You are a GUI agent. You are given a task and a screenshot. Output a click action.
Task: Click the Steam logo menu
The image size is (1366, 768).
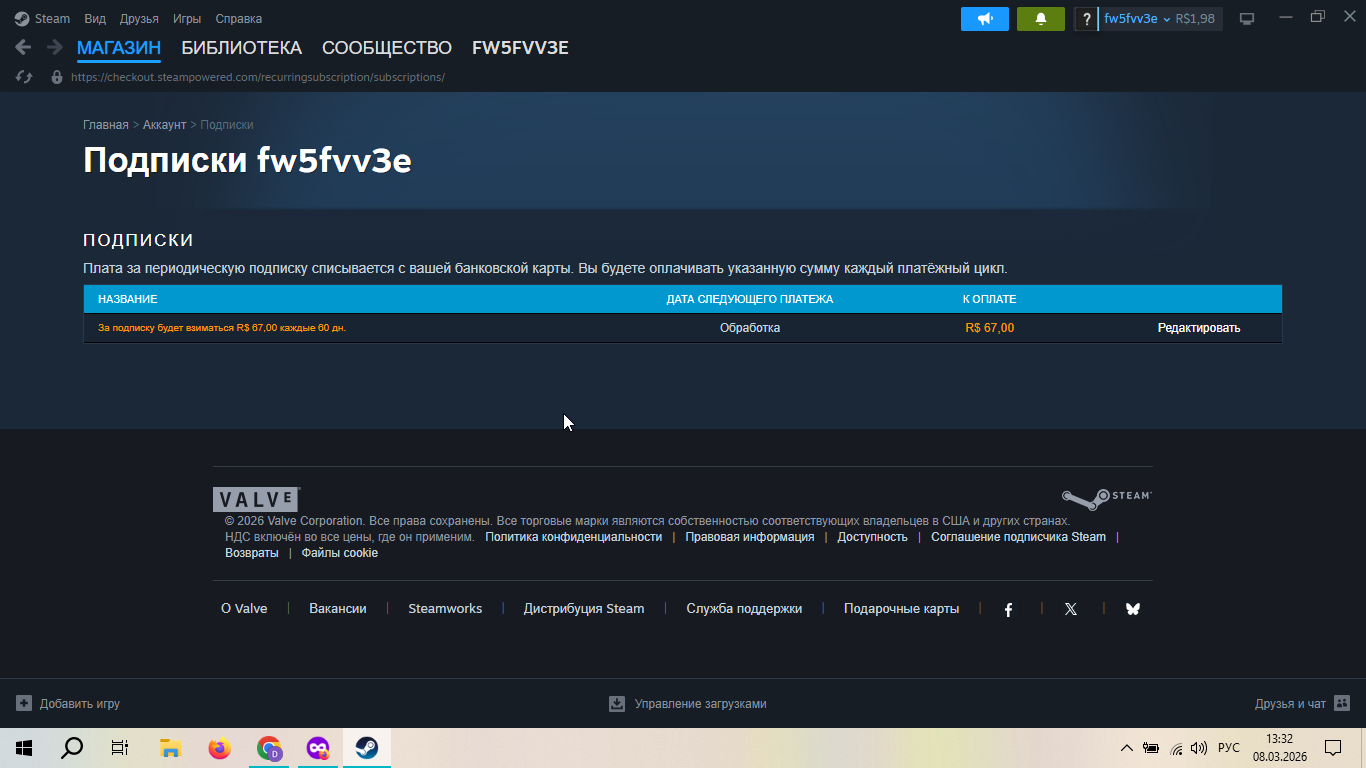(x=22, y=18)
